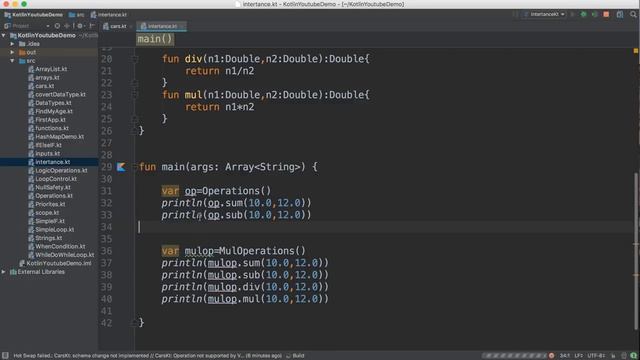Click KotlinYoutubeDemo in the navigation breadcrumb
Screen dimensions: 640x360
(x=33, y=15)
